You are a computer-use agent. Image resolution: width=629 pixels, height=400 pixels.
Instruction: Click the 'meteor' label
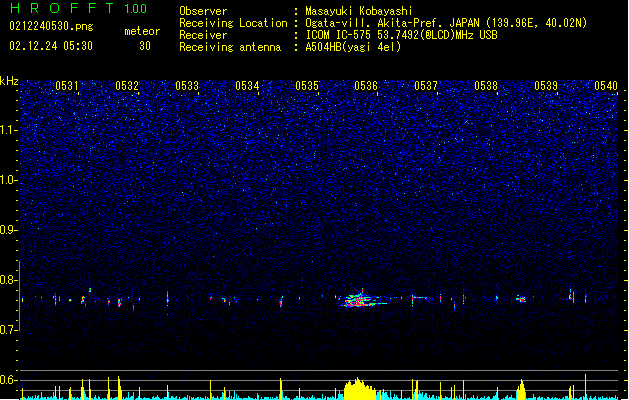pos(142,31)
